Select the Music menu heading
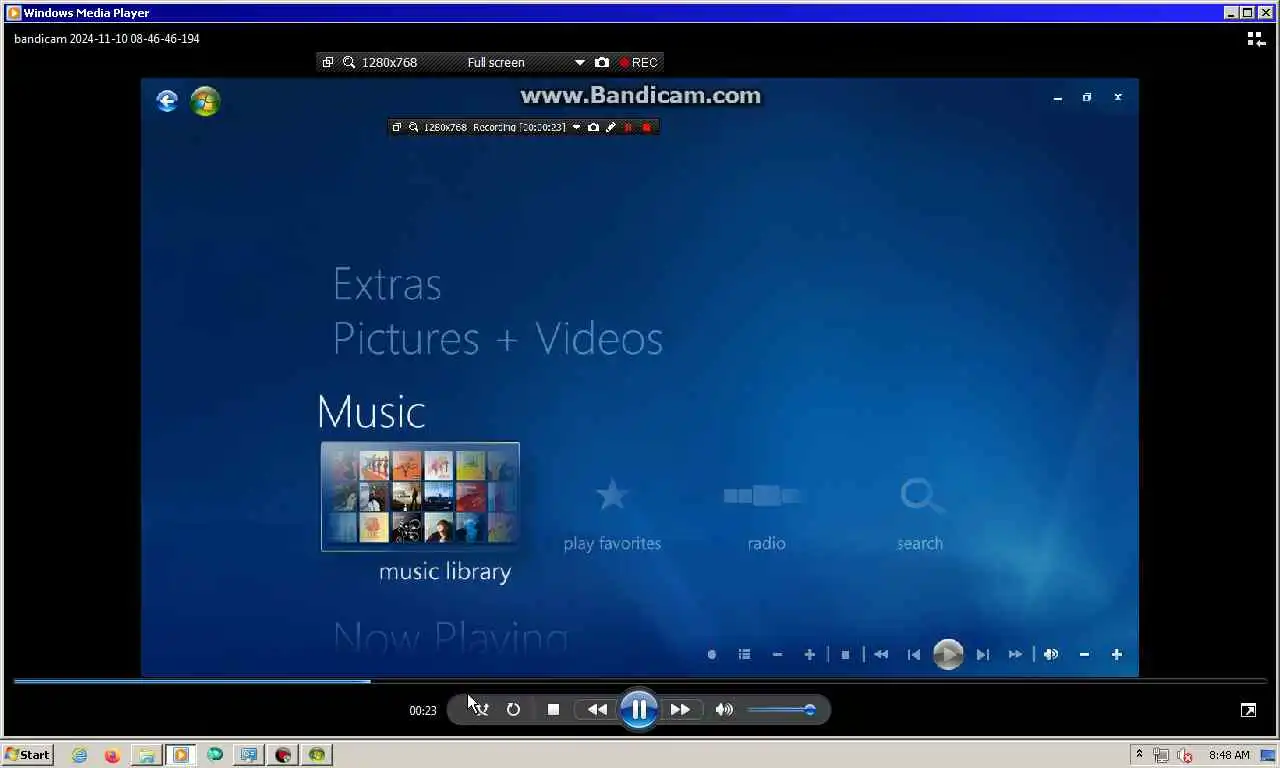This screenshot has width=1280, height=768. [371, 412]
